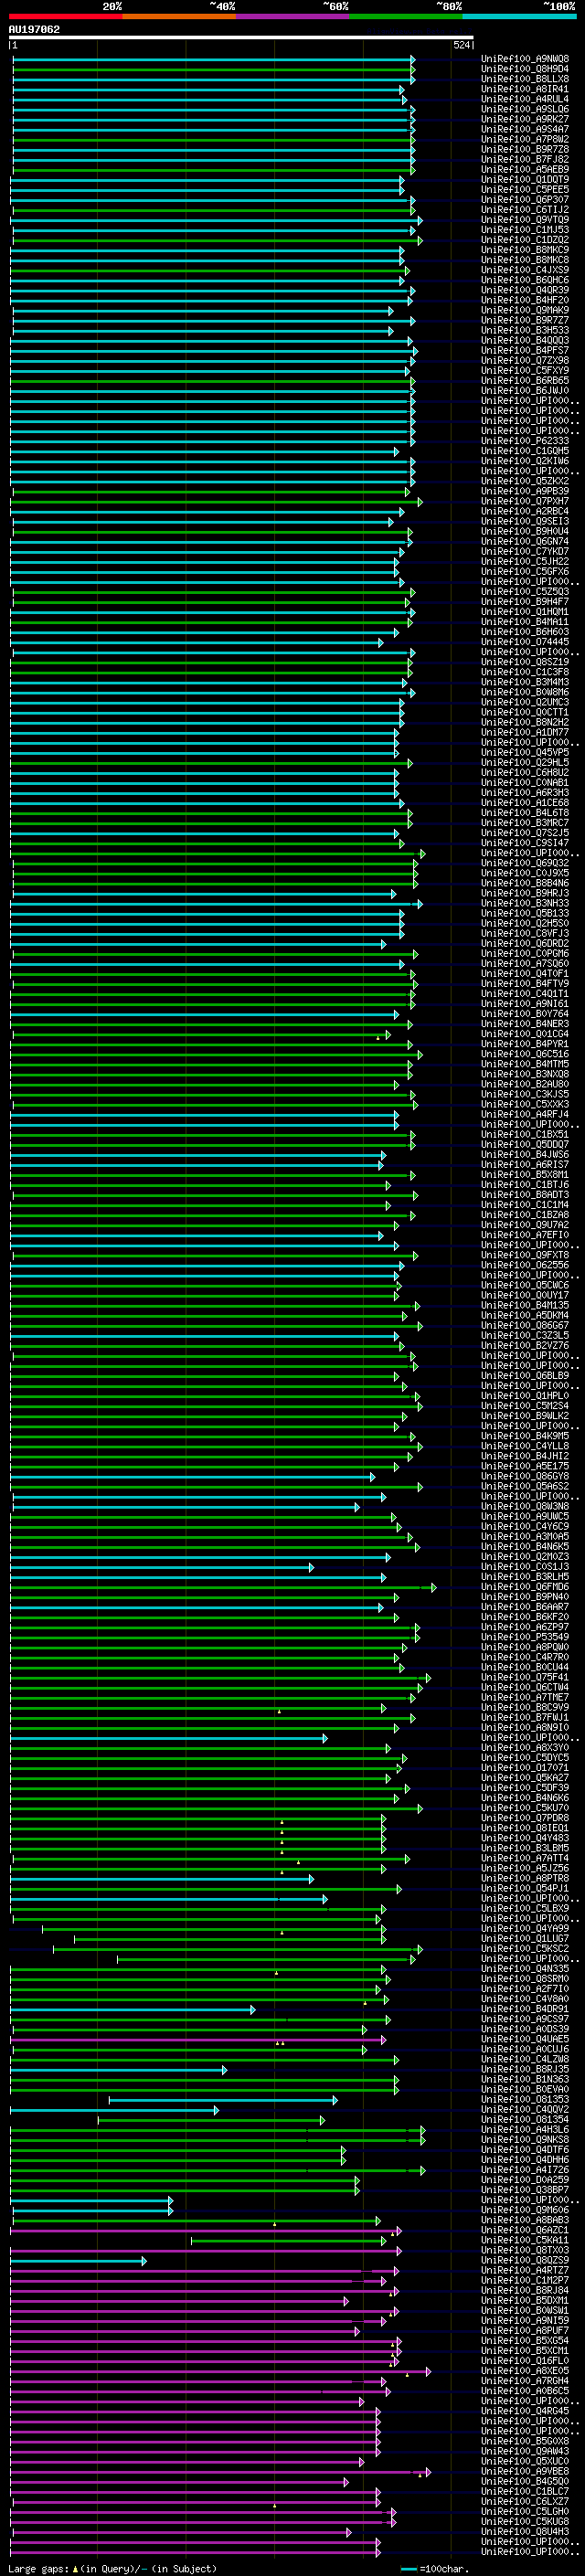
Task: Select the UniRef100_P62333 label
Action: [525, 441]
